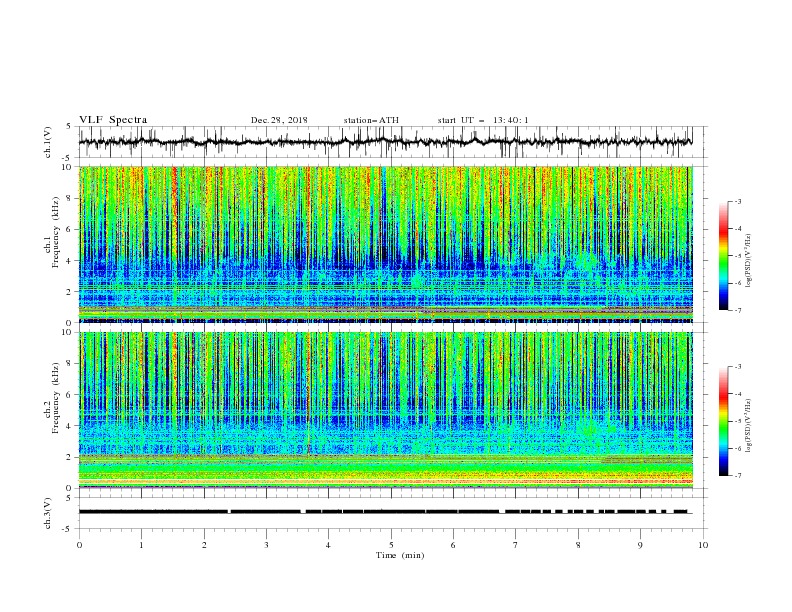This screenshot has width=792, height=612.
Task: Click time-axis tick label "5"
Action: (391, 545)
